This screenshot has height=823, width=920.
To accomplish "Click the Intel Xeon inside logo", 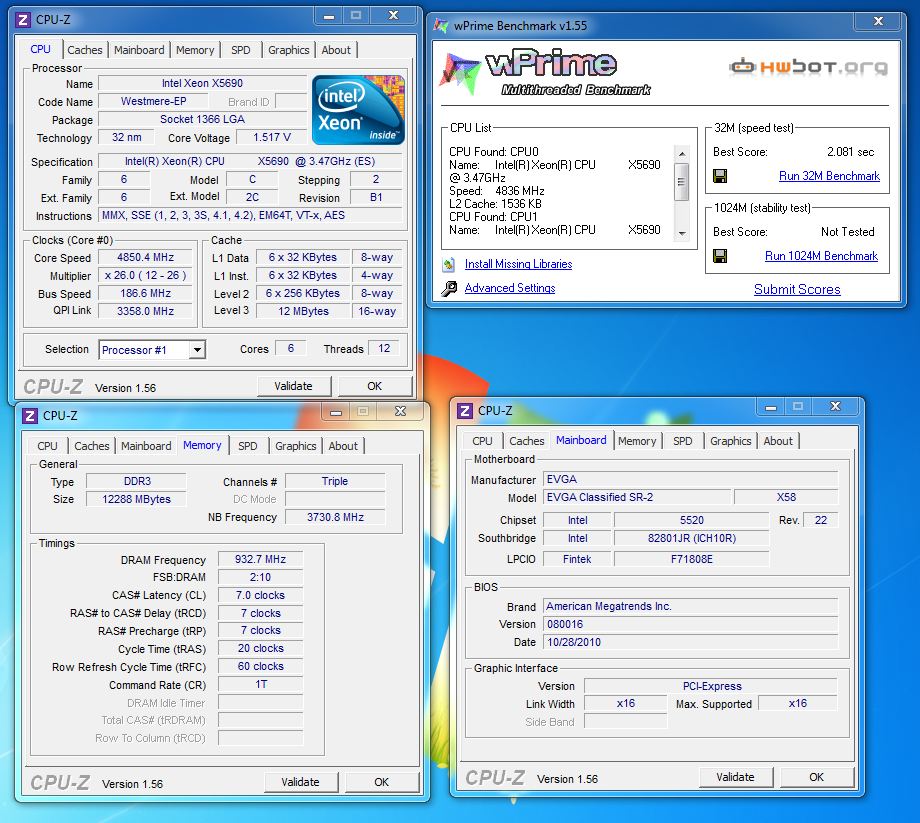I will [x=358, y=110].
